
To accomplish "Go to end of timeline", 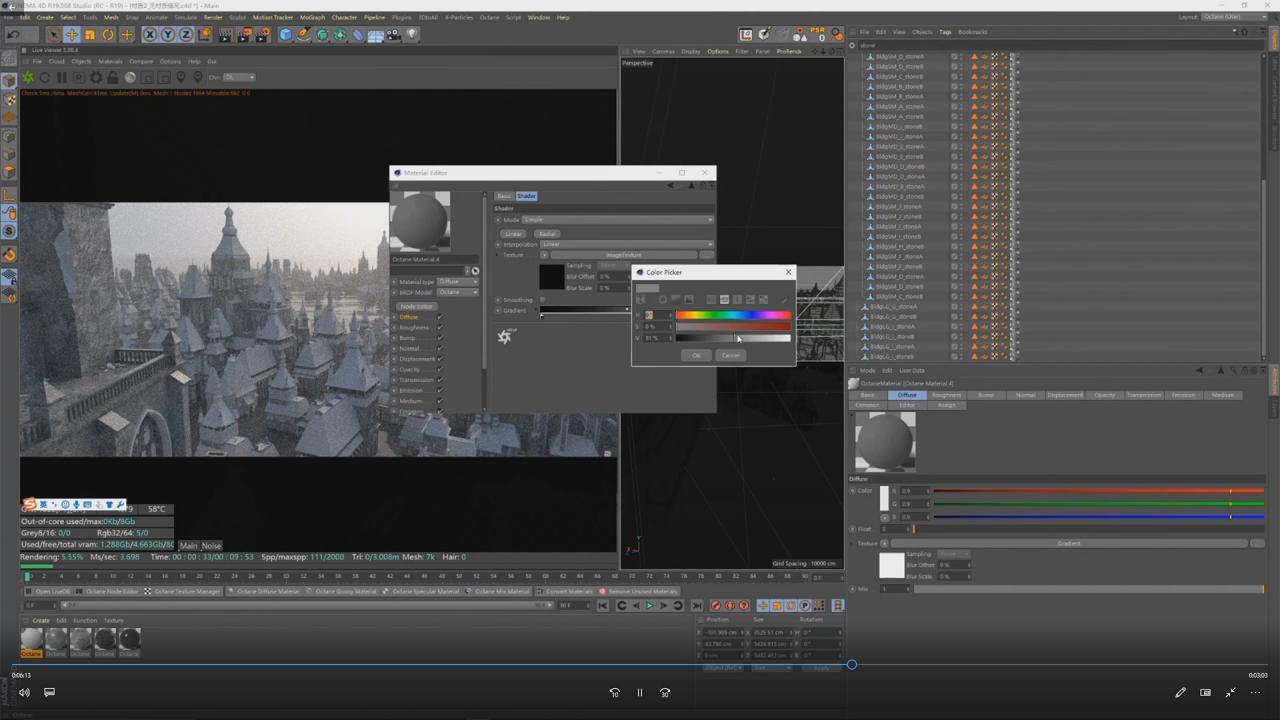I will [697, 605].
